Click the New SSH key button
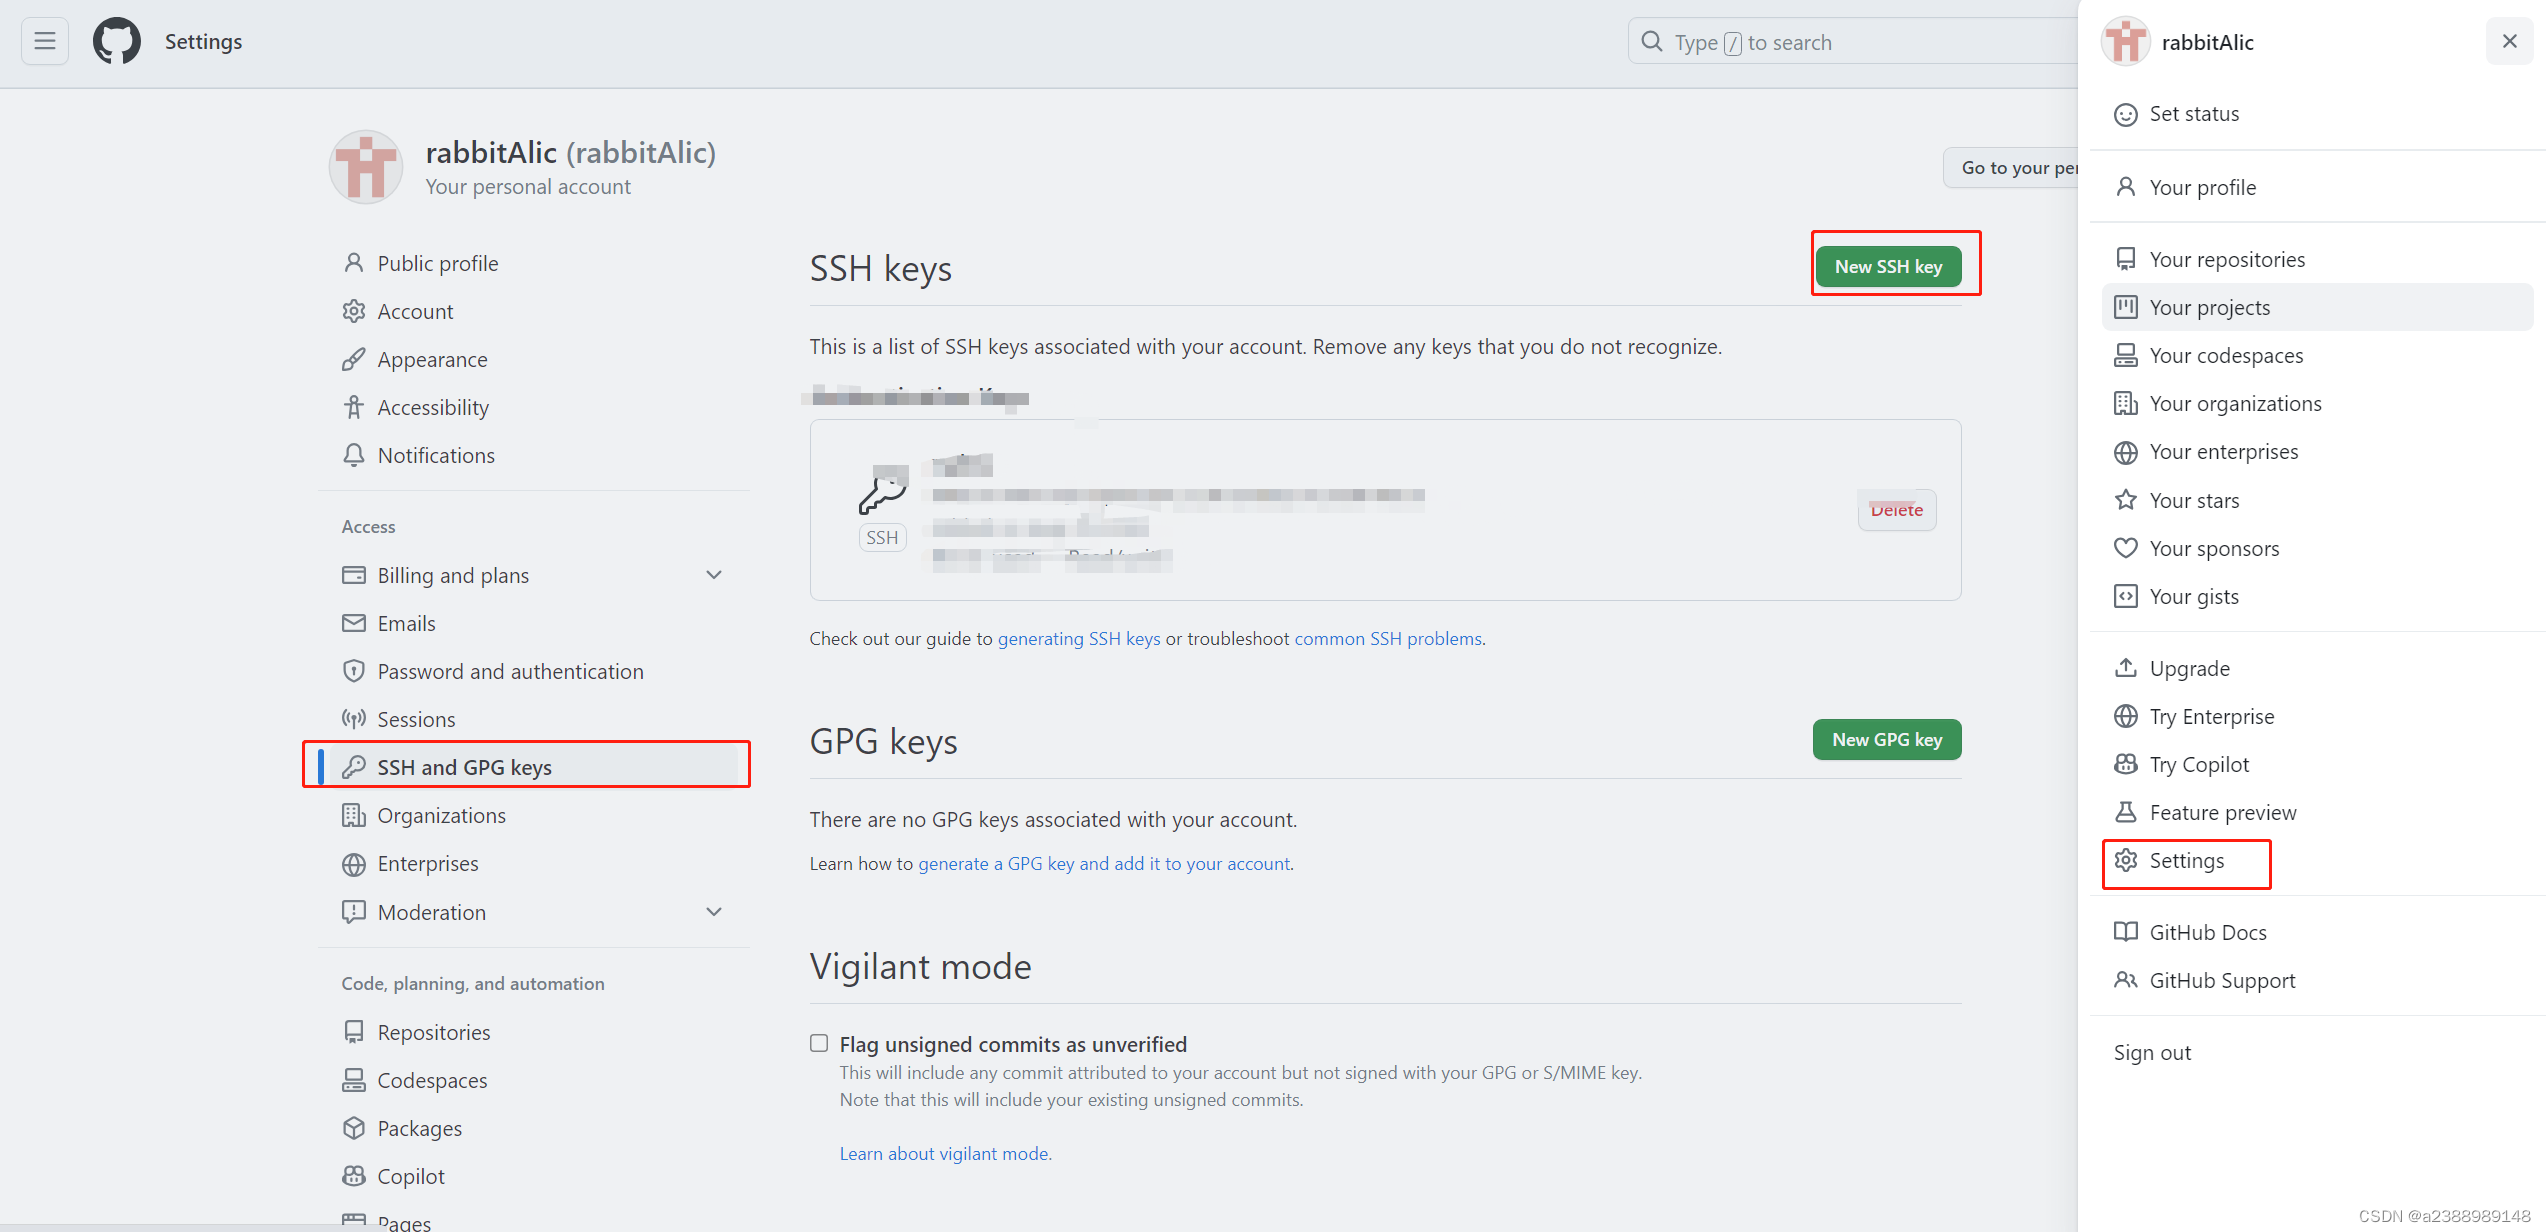 click(1890, 266)
